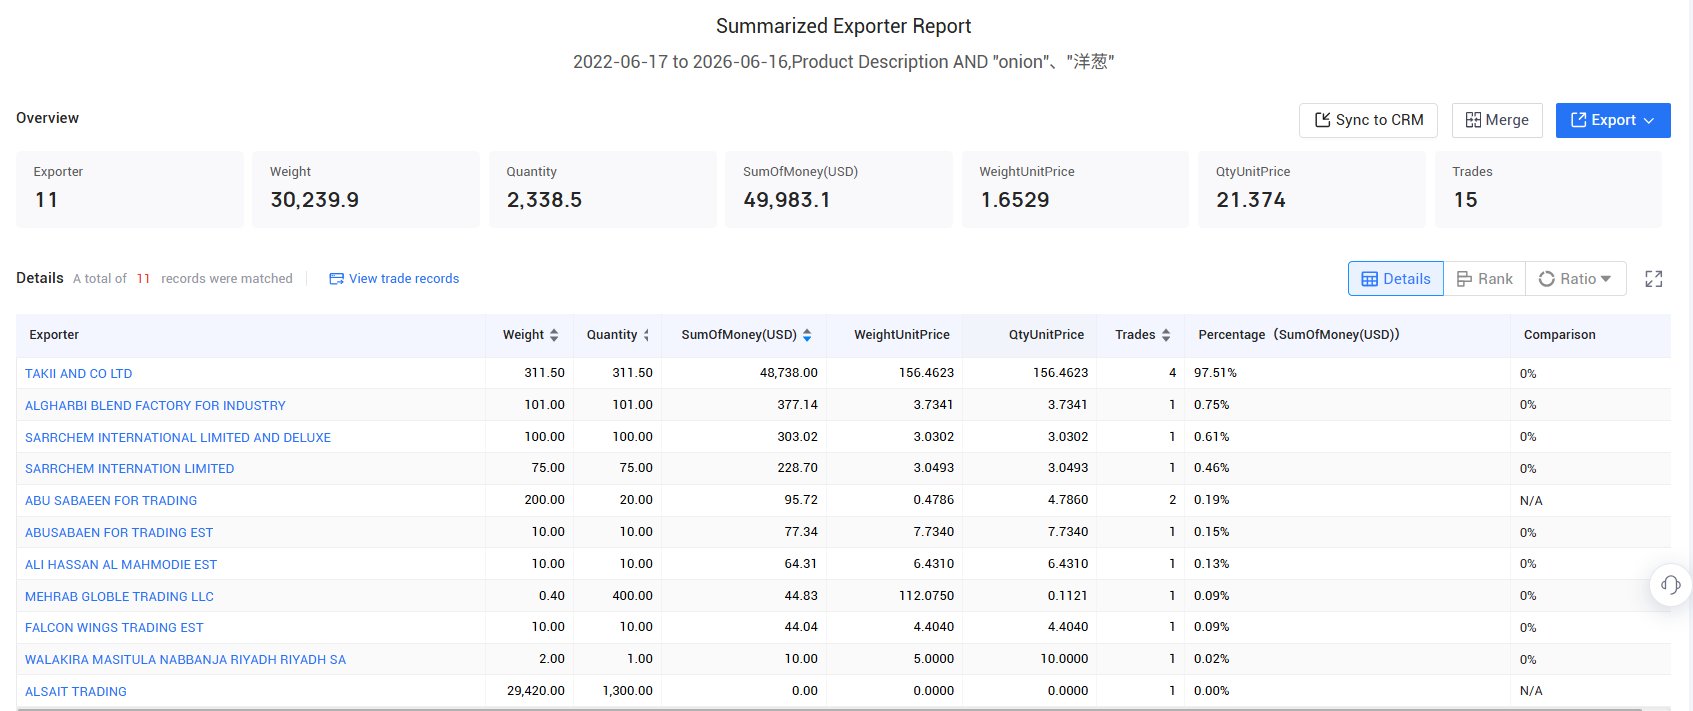
Task: Open SARRCHEM INTERNATIONAL LIMITED AND DELUXE
Action: tap(178, 438)
